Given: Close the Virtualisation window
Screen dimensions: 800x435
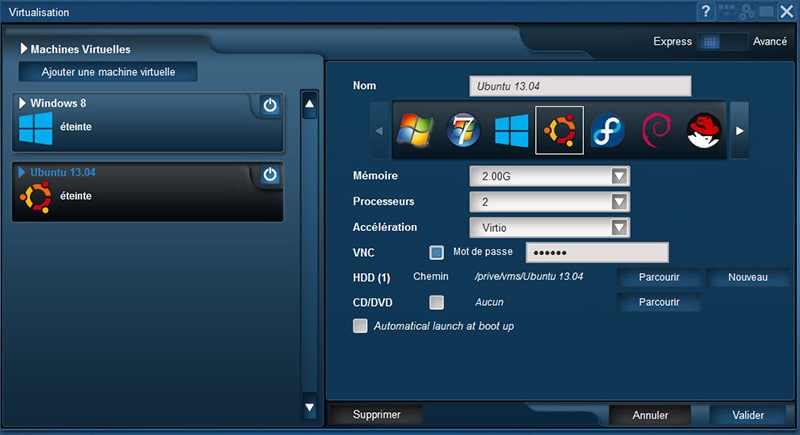Looking at the screenshot, I should (787, 11).
